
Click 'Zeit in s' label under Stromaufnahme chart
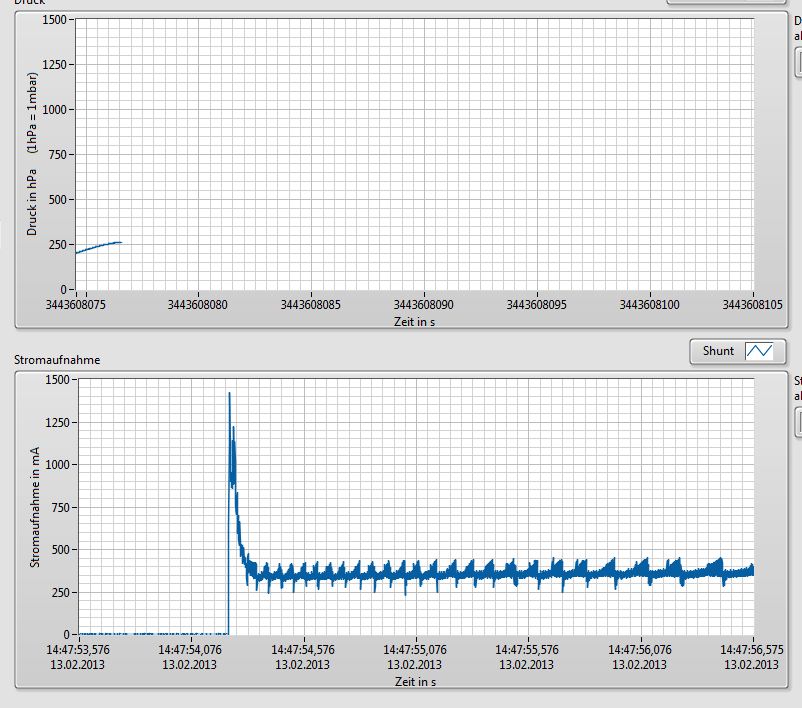coord(415,681)
